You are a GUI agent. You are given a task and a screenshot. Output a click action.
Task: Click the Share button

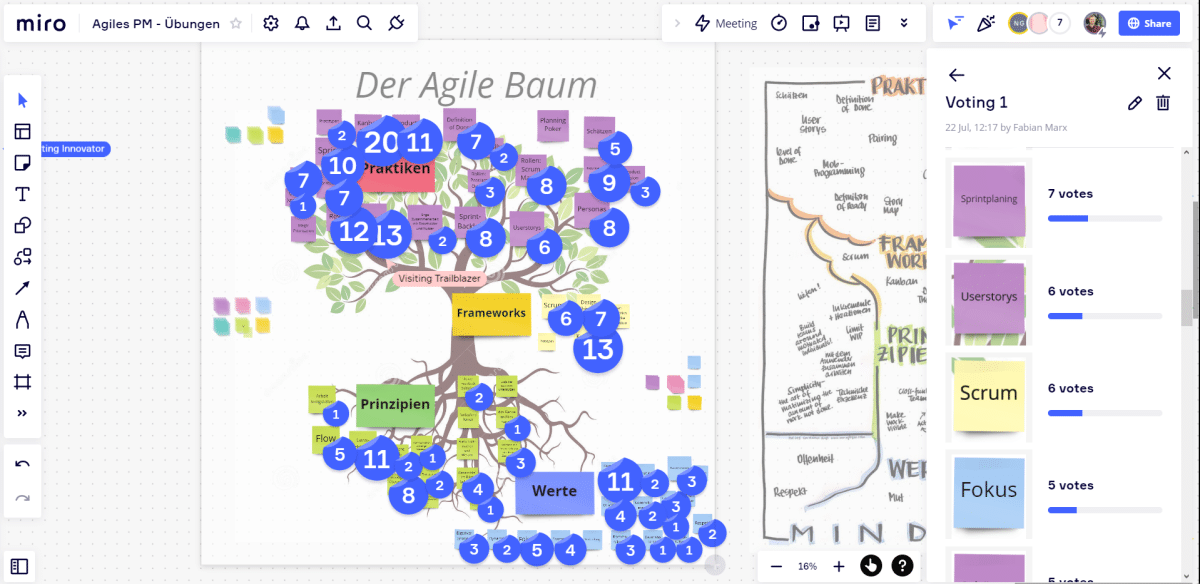pyautogui.click(x=1149, y=23)
